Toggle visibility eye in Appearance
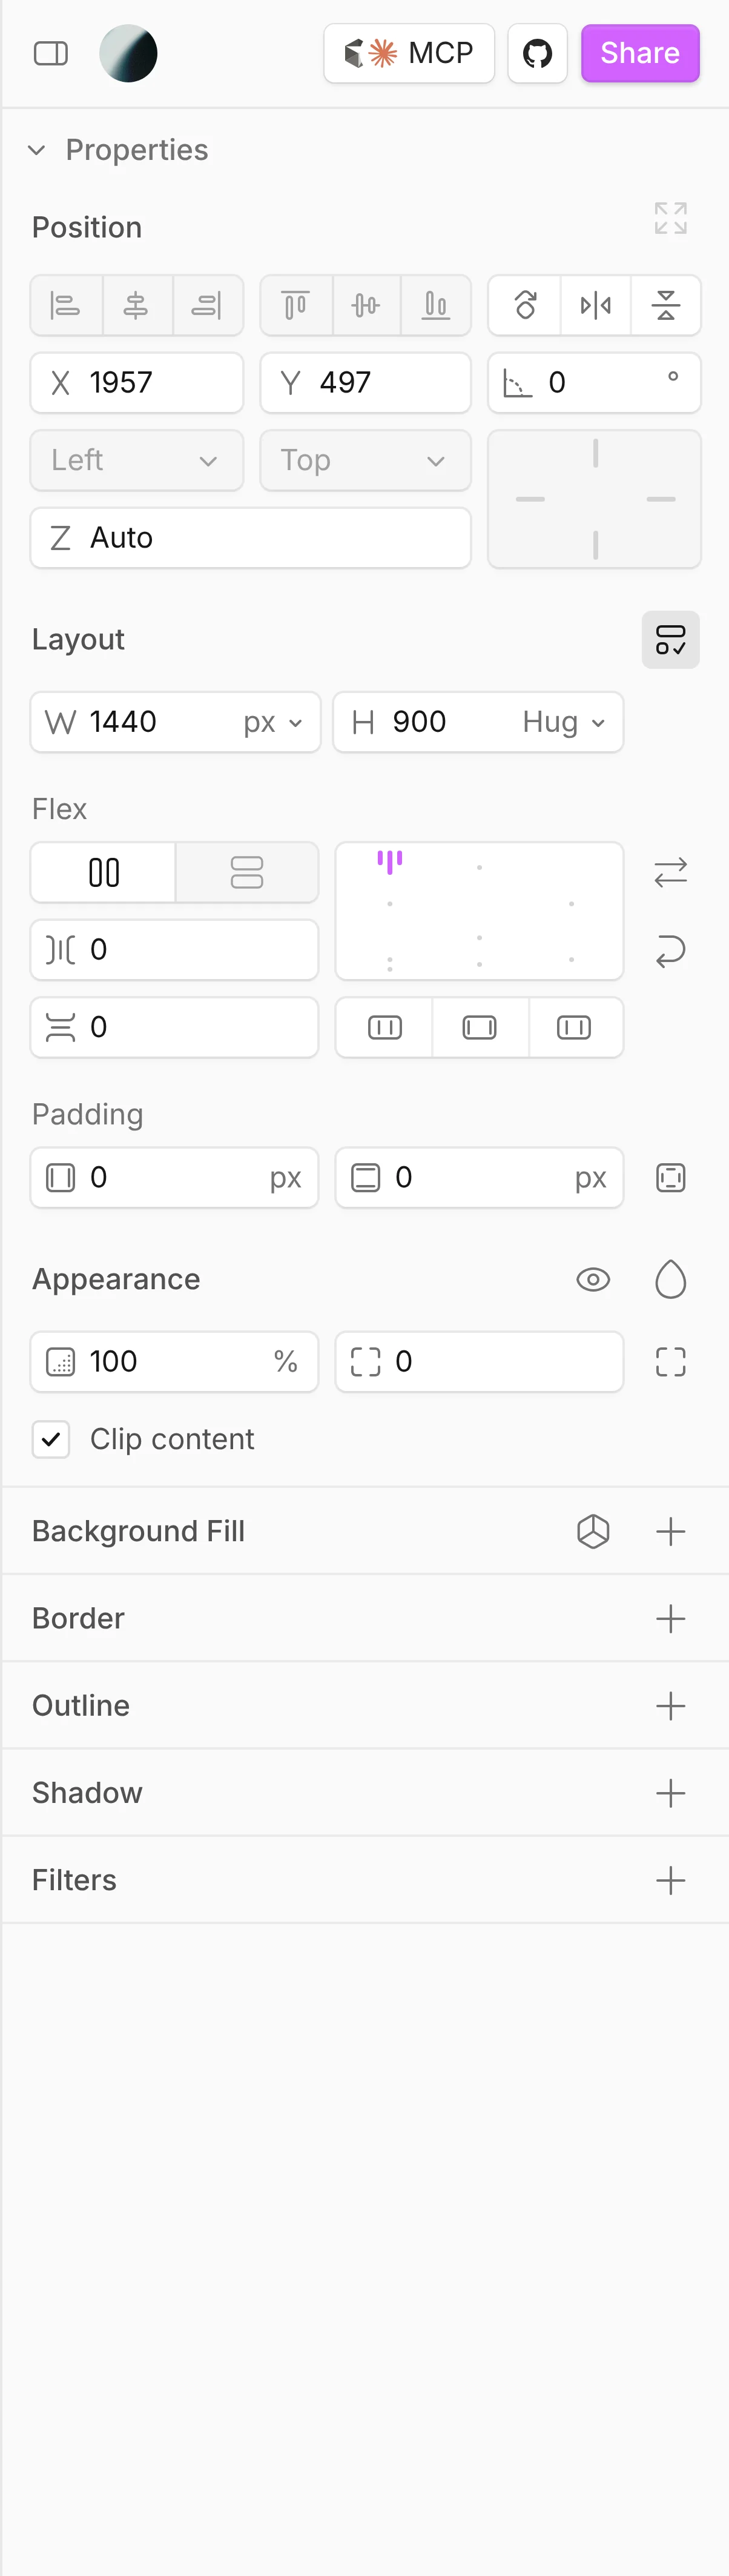 click(593, 1280)
